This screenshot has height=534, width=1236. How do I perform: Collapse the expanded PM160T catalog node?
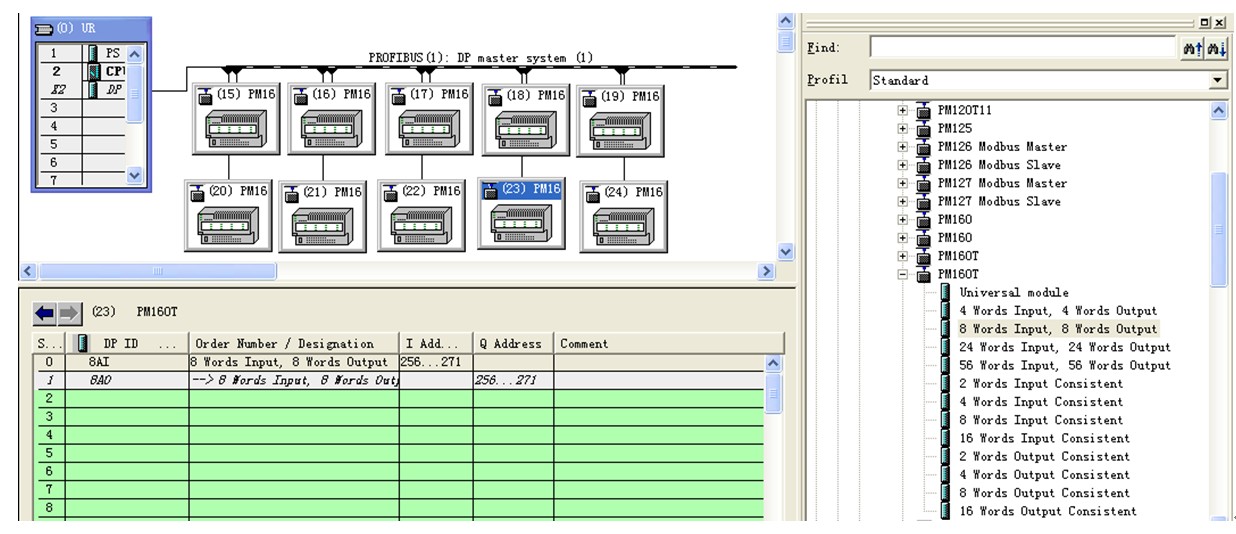903,274
